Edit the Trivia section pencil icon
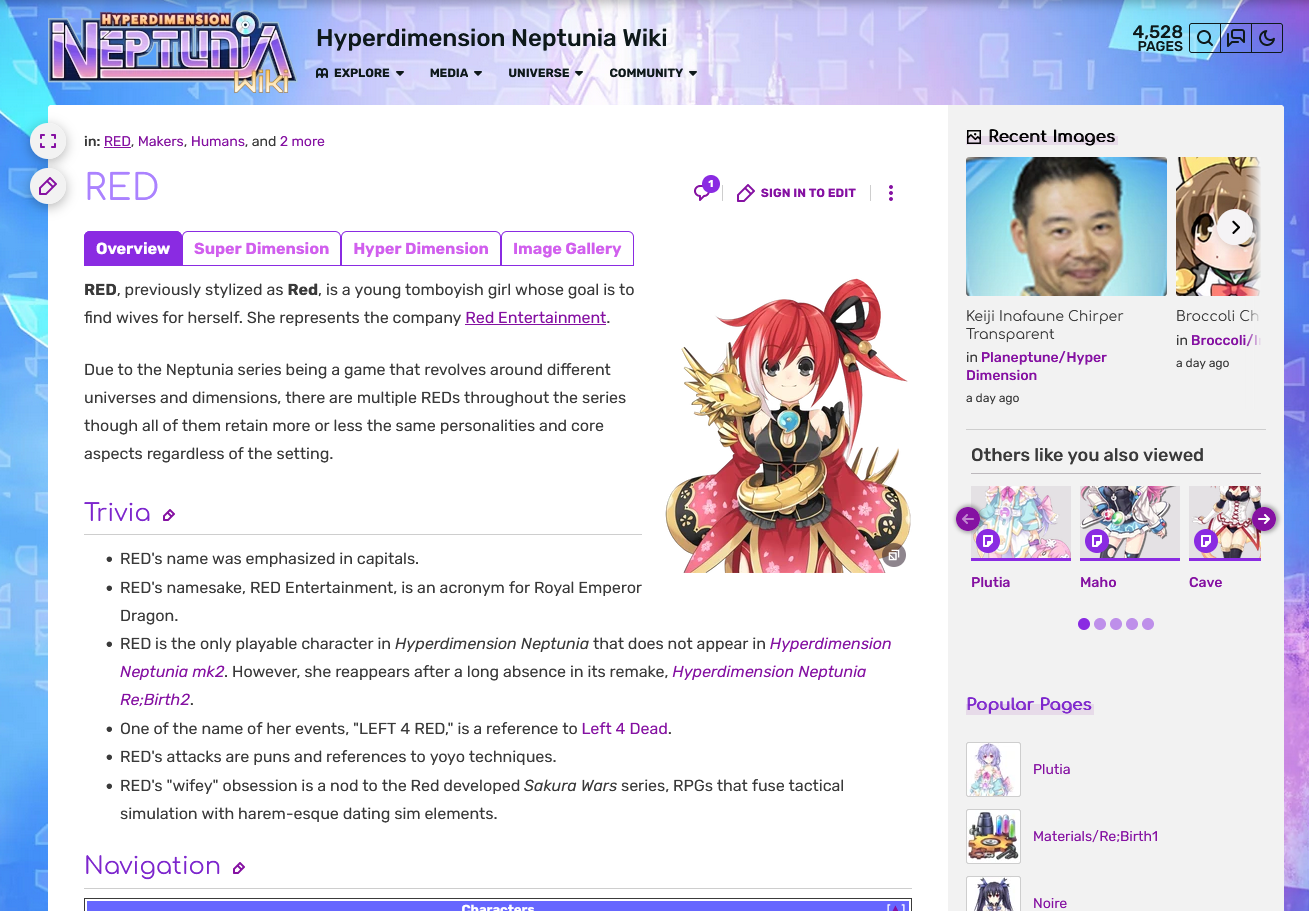 point(169,515)
